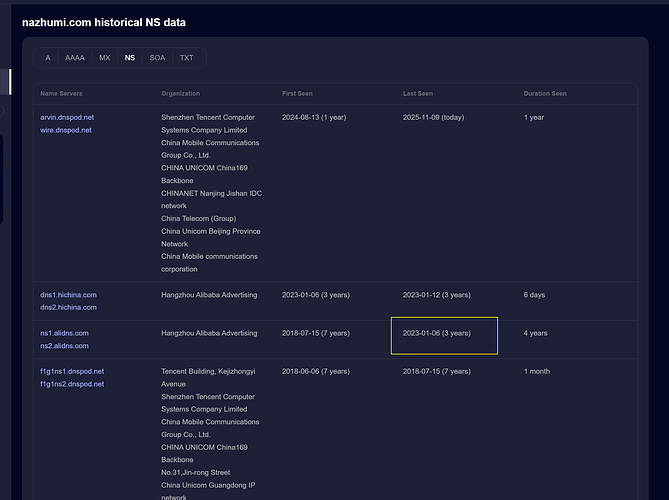Screen dimensions: 669x500
Task: Select China Telecom (Group) organization text
Action: (198, 218)
